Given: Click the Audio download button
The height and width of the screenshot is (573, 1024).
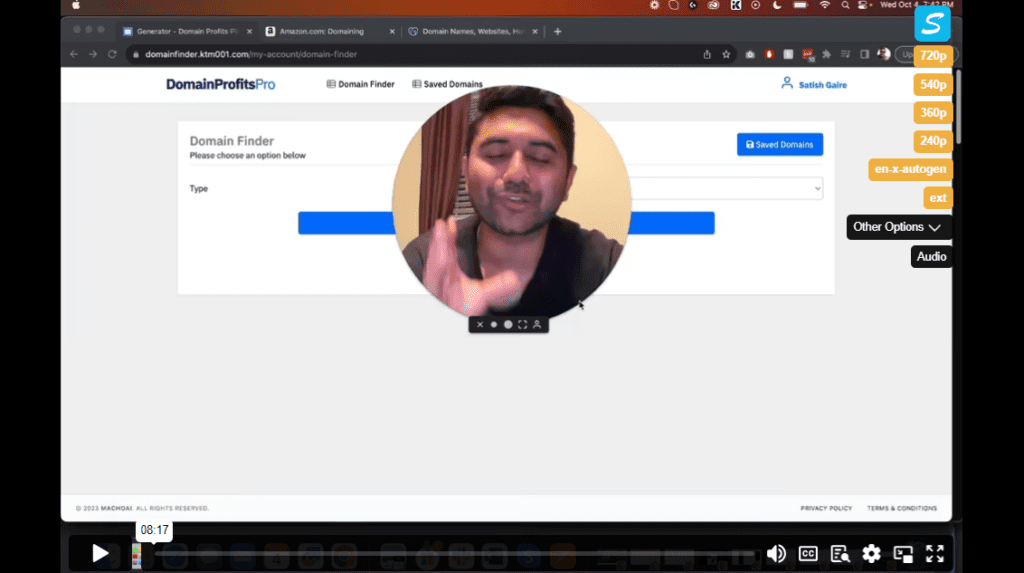Looking at the screenshot, I should tap(931, 257).
